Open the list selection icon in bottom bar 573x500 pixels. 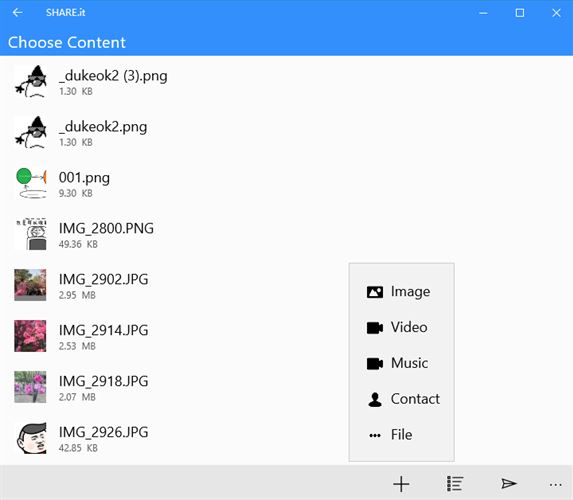click(x=455, y=484)
